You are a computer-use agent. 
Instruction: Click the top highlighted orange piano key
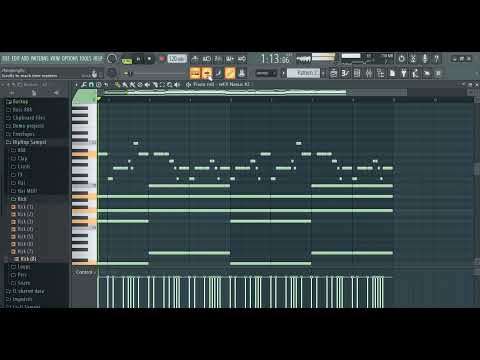[x=84, y=154]
